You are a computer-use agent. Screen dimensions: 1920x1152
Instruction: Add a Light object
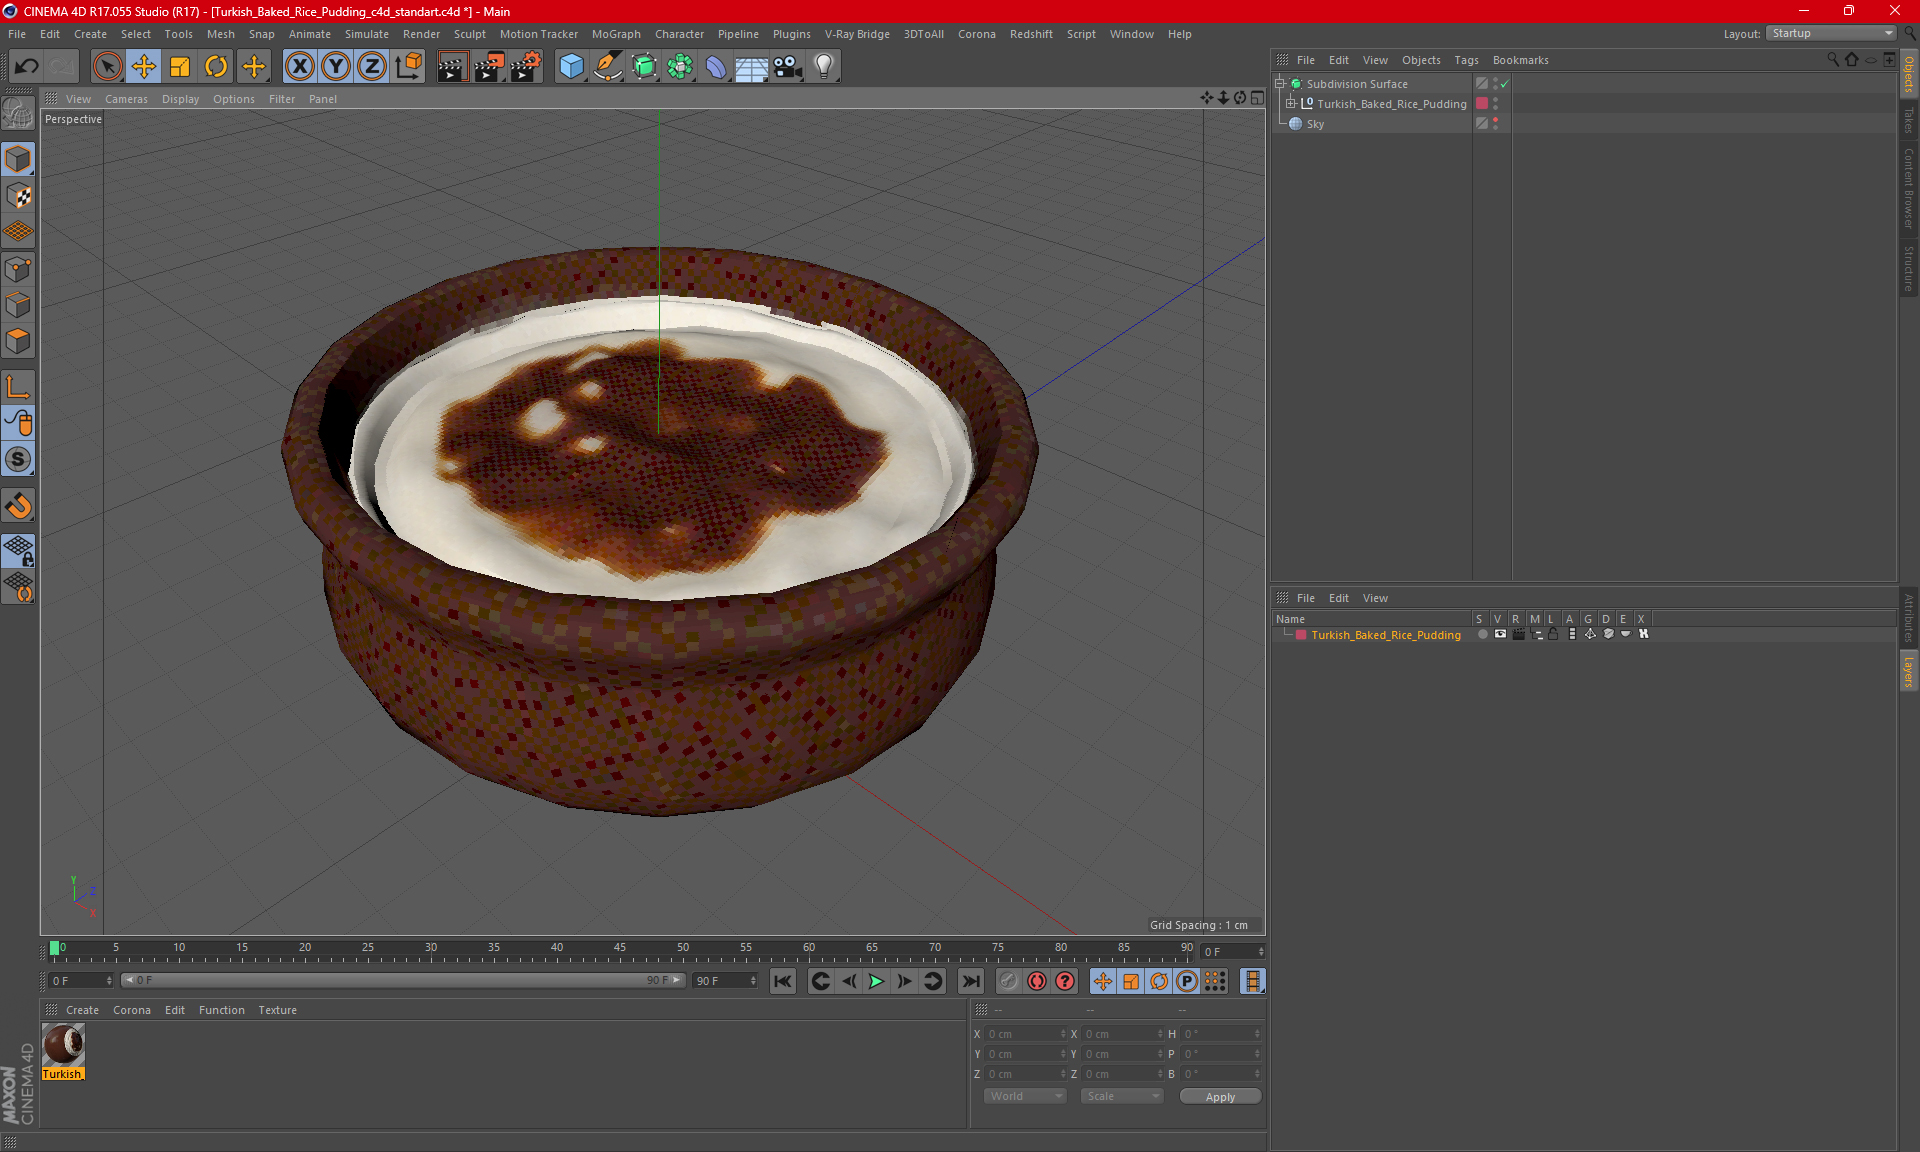pyautogui.click(x=824, y=67)
